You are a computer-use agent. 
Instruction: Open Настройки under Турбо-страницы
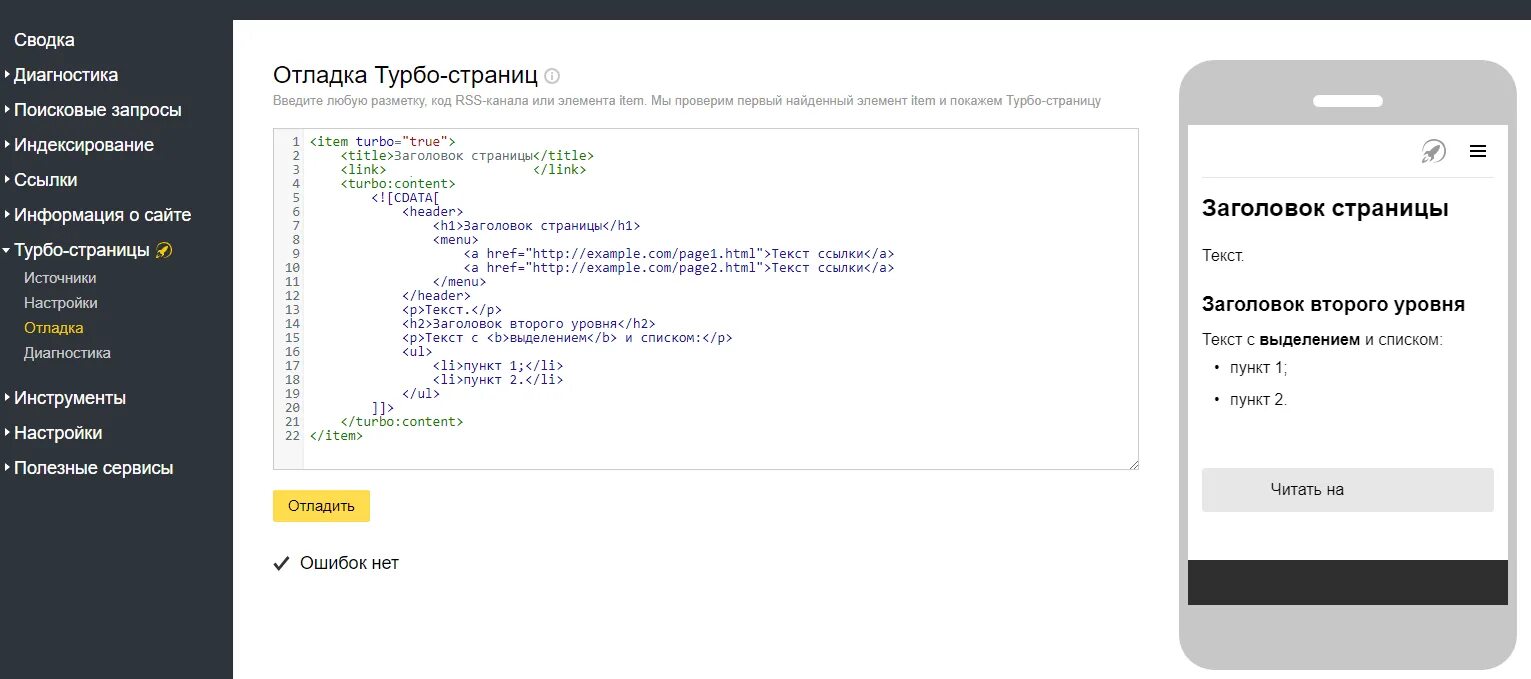pos(61,303)
